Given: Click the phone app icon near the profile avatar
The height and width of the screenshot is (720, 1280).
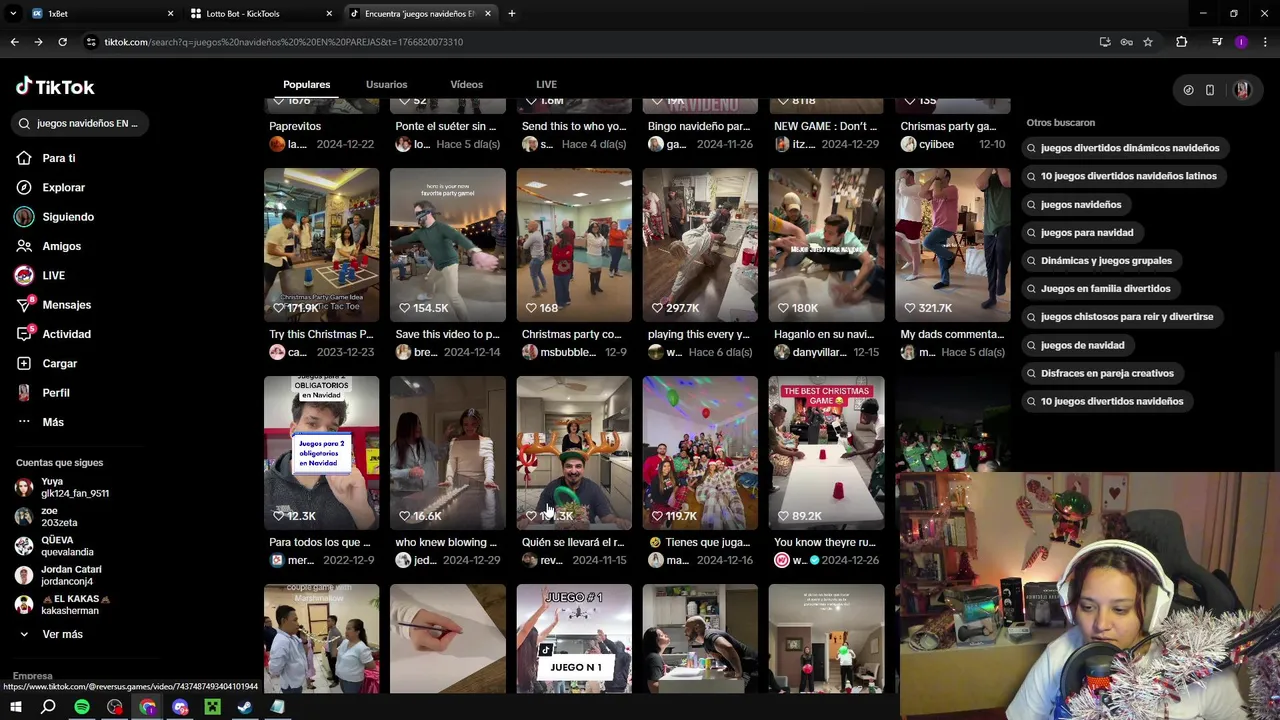Looking at the screenshot, I should click(1210, 90).
